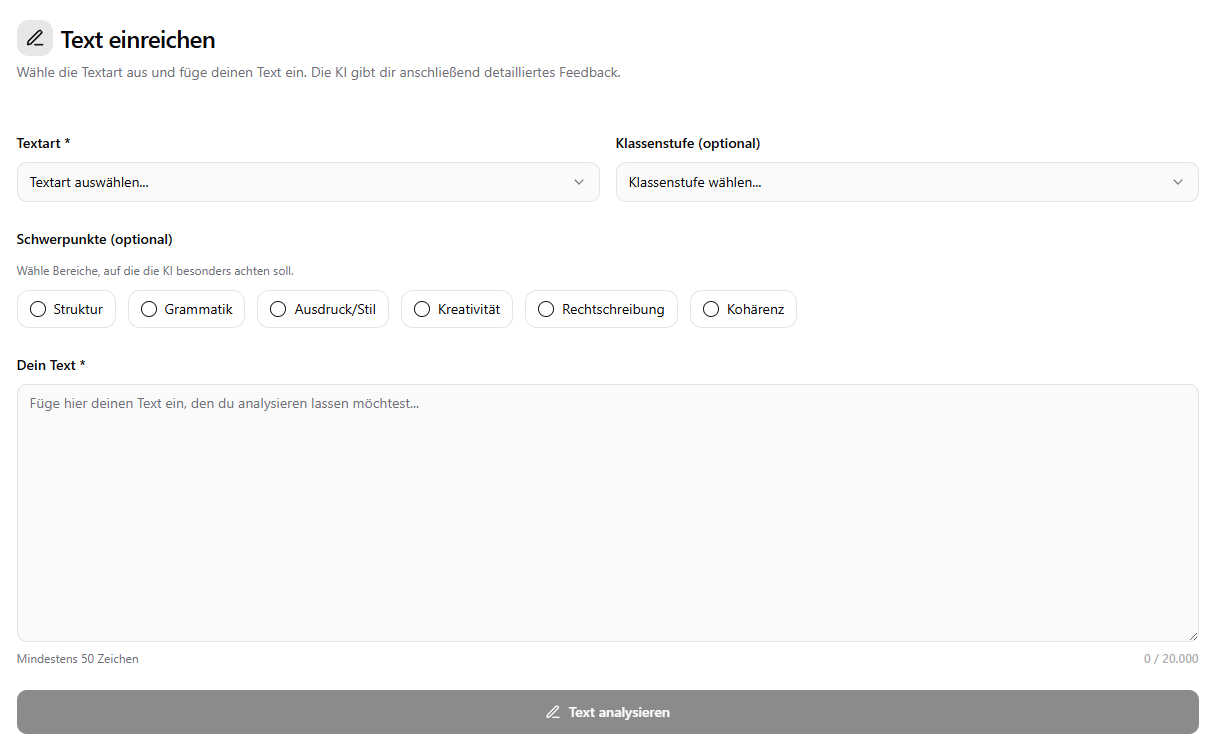This screenshot has width=1218, height=751.
Task: Select the 'Struktur' focus option
Action: click(x=66, y=309)
